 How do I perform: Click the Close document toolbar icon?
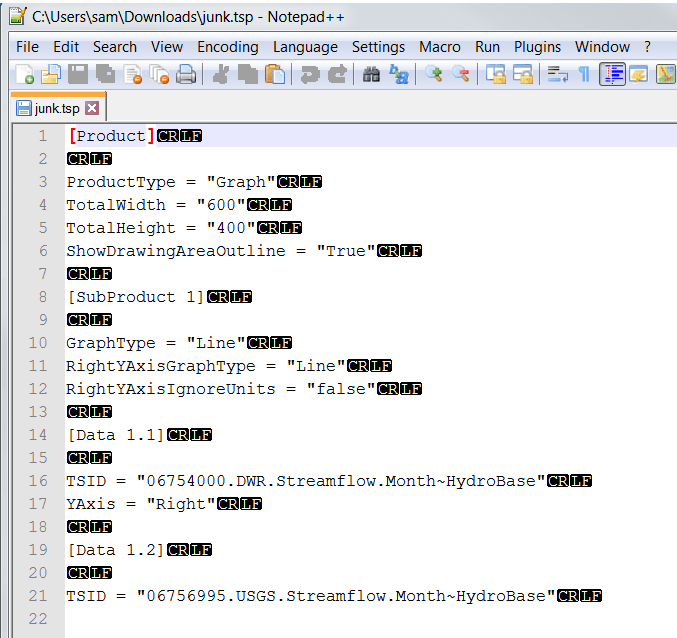(x=133, y=74)
